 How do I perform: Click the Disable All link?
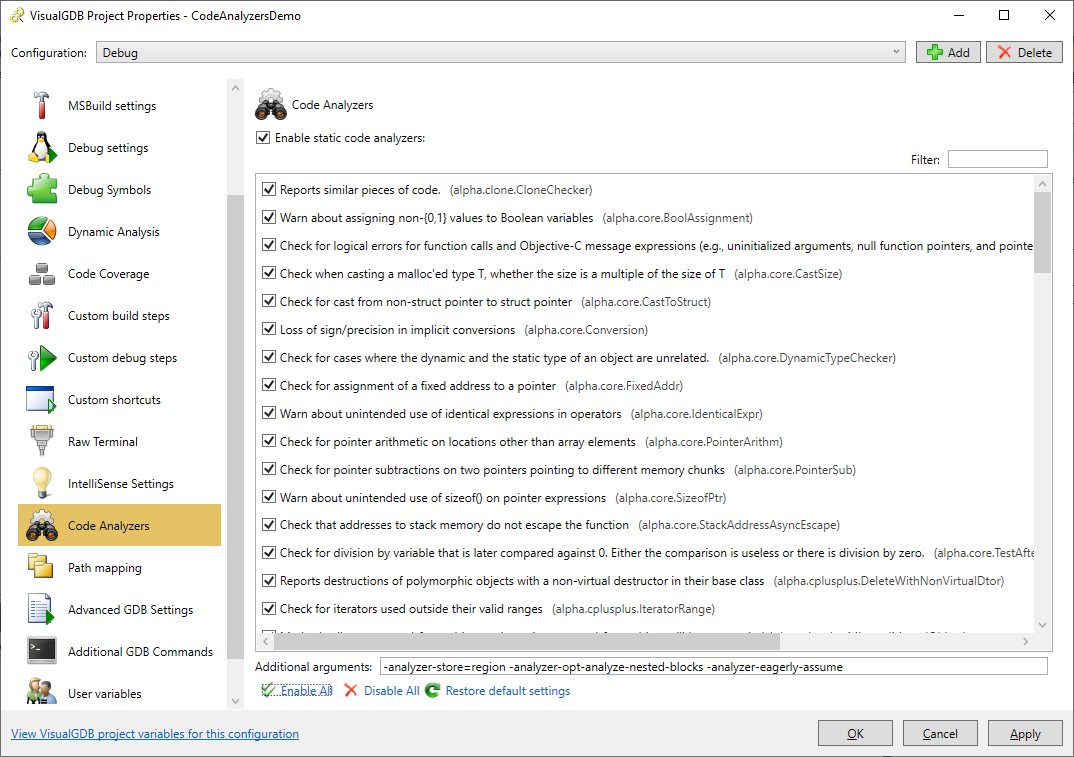(x=392, y=691)
